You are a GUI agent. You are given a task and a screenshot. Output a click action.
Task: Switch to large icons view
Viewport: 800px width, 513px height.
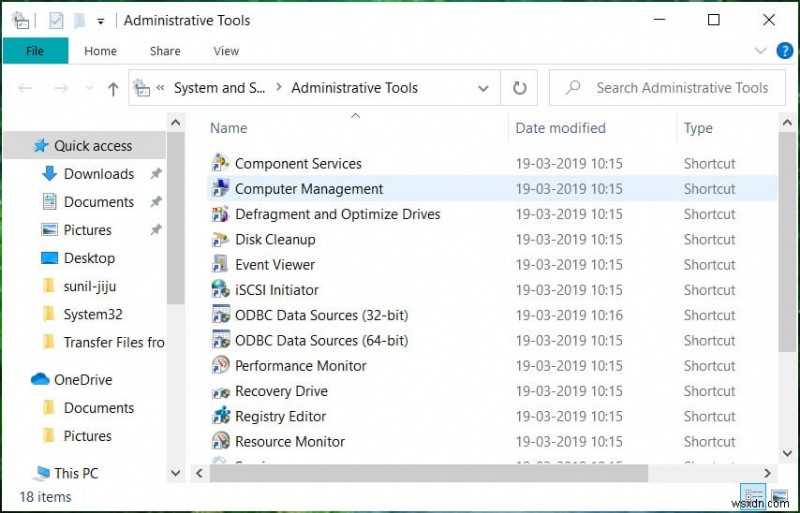coord(779,496)
